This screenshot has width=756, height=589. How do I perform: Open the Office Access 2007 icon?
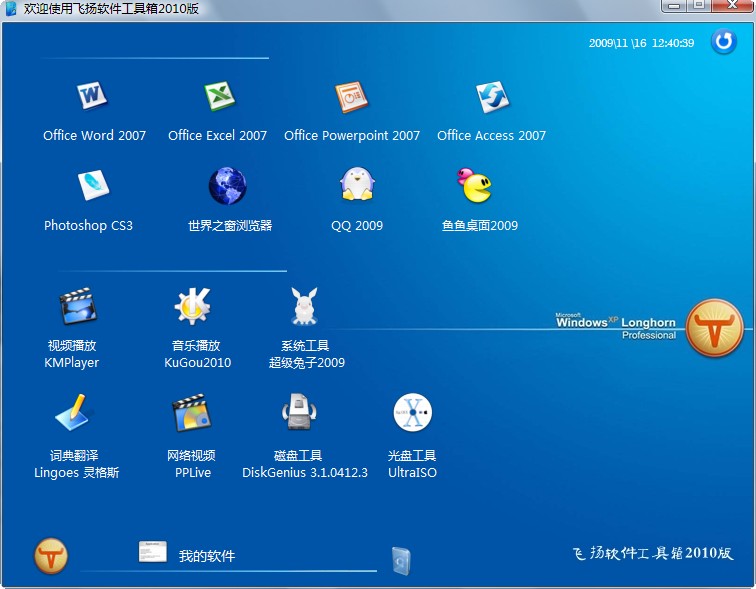(x=492, y=96)
